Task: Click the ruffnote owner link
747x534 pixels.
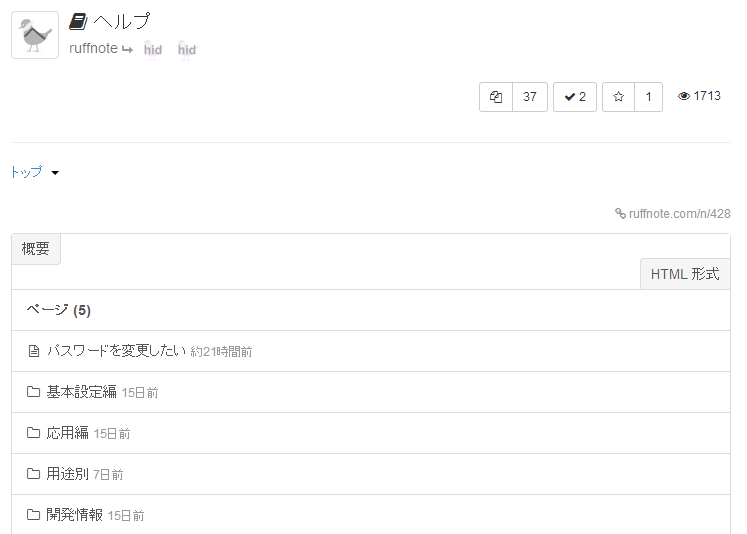Action: point(93,48)
